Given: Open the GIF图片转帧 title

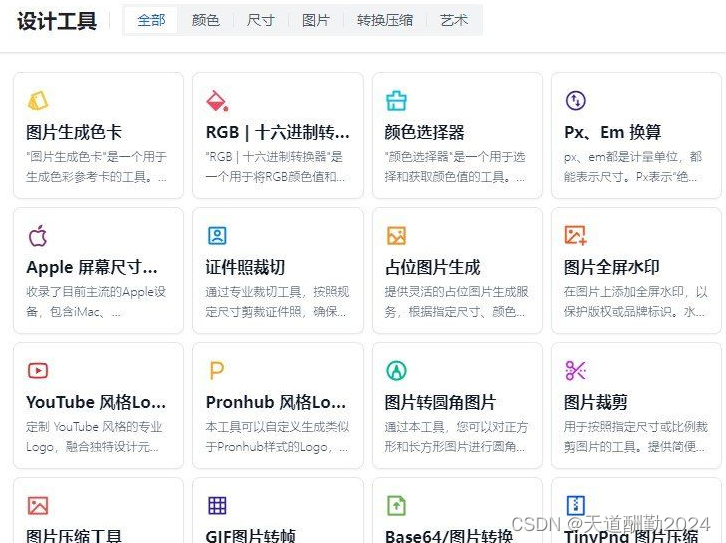Looking at the screenshot, I should point(250,536).
